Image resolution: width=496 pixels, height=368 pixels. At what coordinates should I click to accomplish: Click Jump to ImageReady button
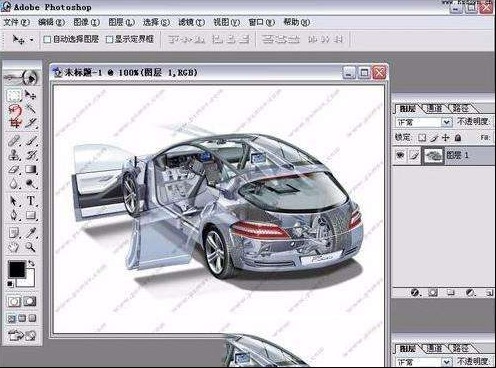point(22,335)
